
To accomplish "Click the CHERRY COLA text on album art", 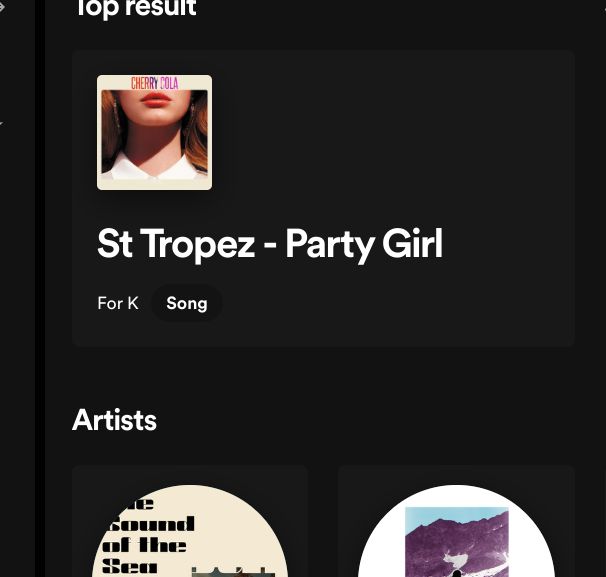I will coord(154,83).
